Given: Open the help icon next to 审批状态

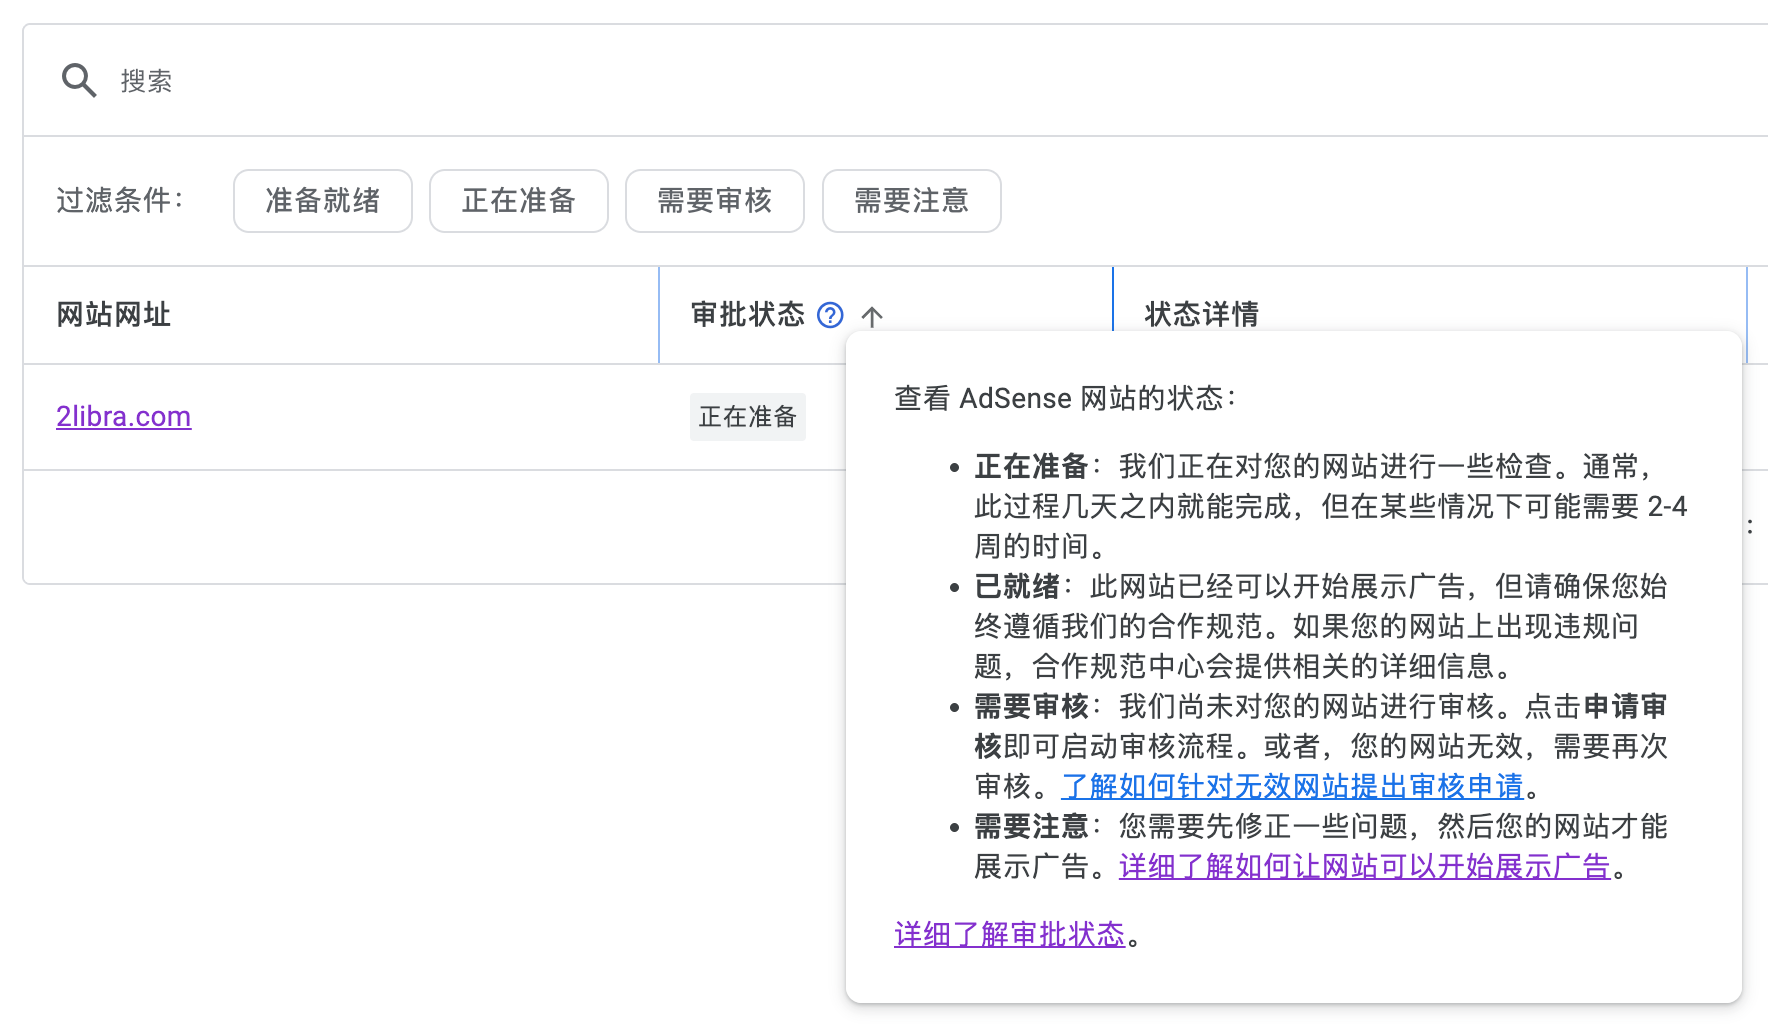Looking at the screenshot, I should click(x=830, y=315).
